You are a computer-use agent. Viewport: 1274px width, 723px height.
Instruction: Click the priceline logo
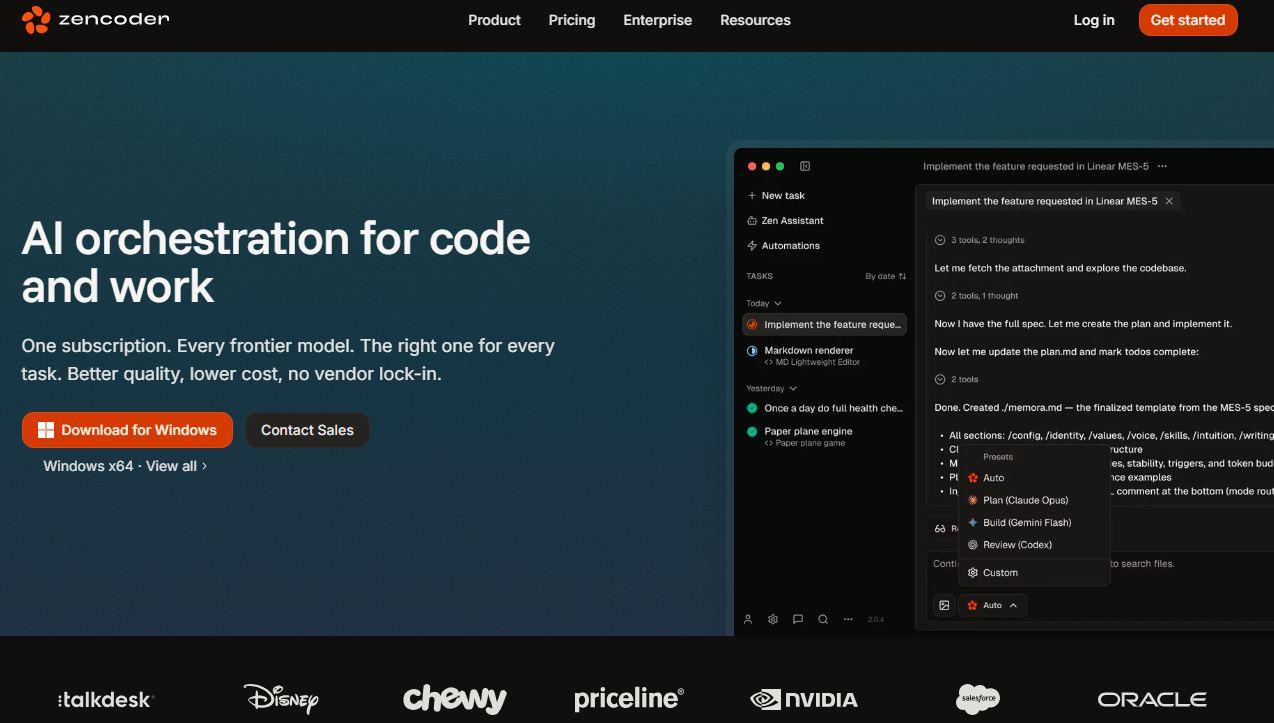click(629, 699)
